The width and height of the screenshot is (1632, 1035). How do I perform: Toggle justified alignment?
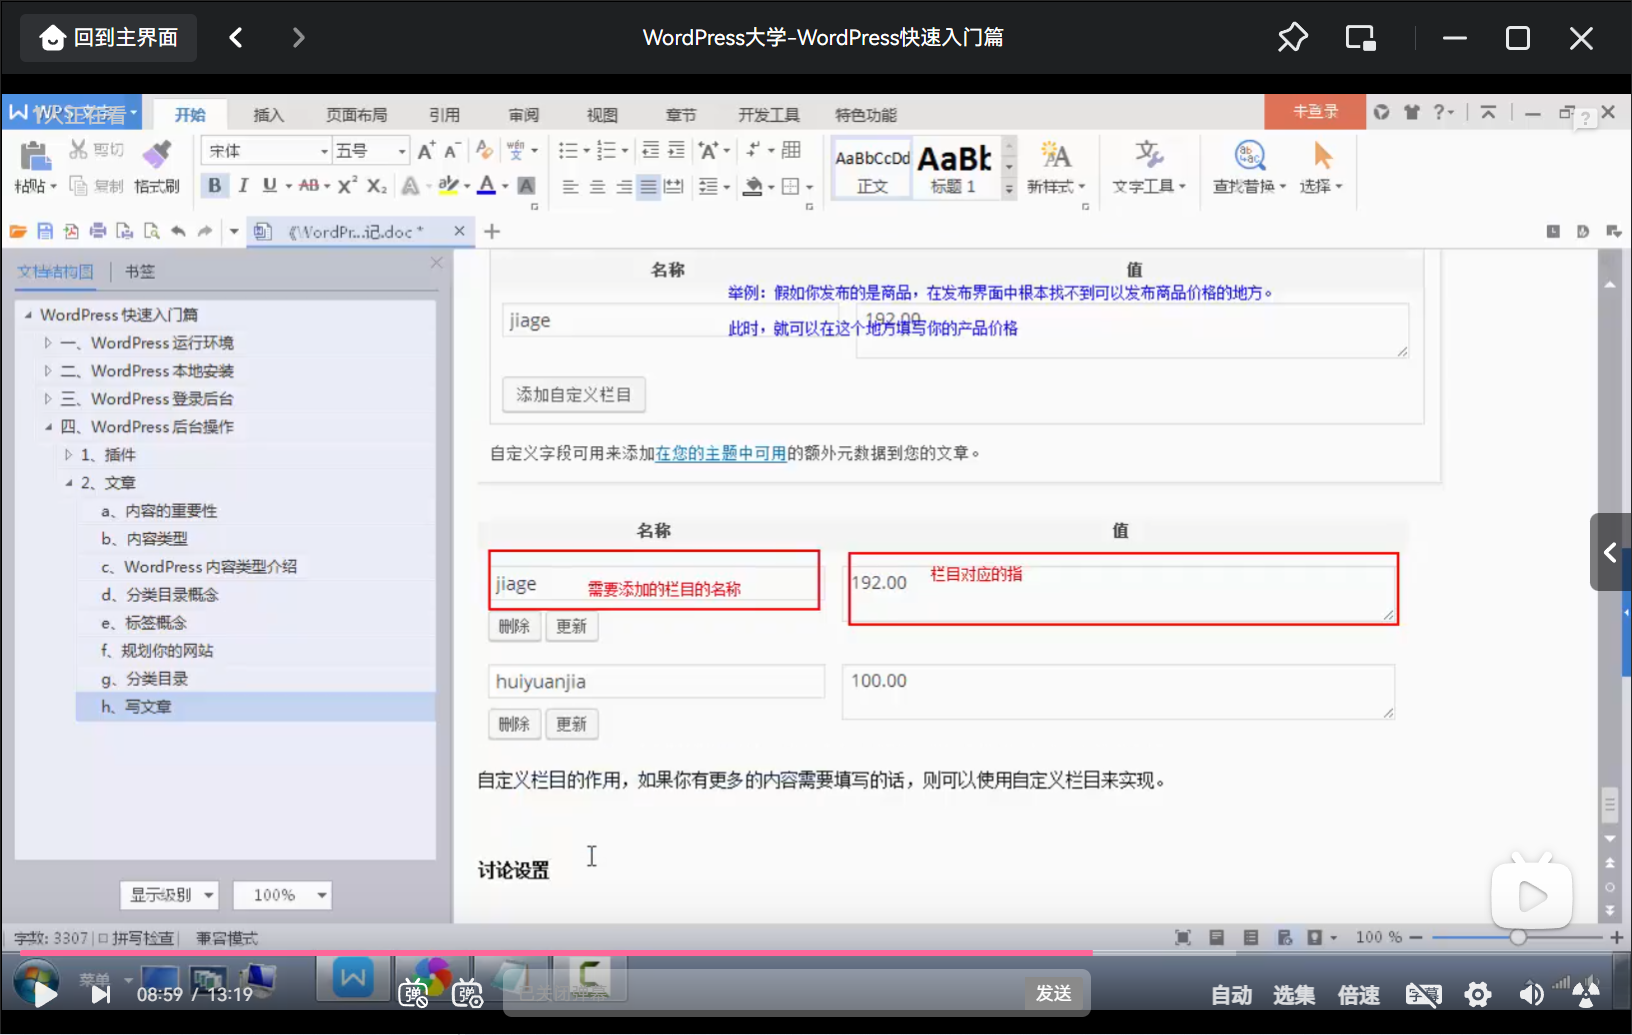pos(649,187)
